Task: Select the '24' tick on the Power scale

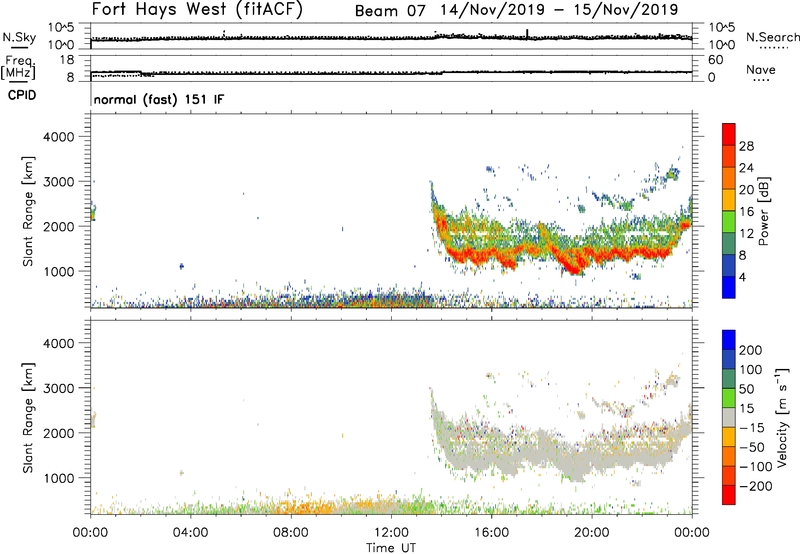Action: coord(746,168)
